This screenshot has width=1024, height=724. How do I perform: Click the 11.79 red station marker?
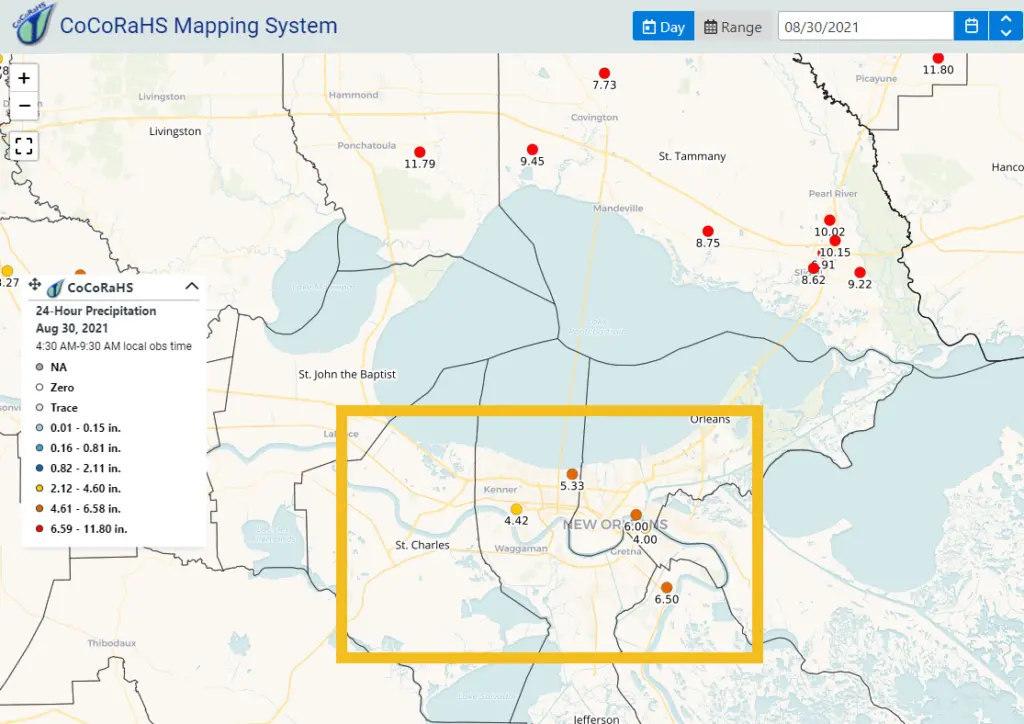click(x=420, y=152)
